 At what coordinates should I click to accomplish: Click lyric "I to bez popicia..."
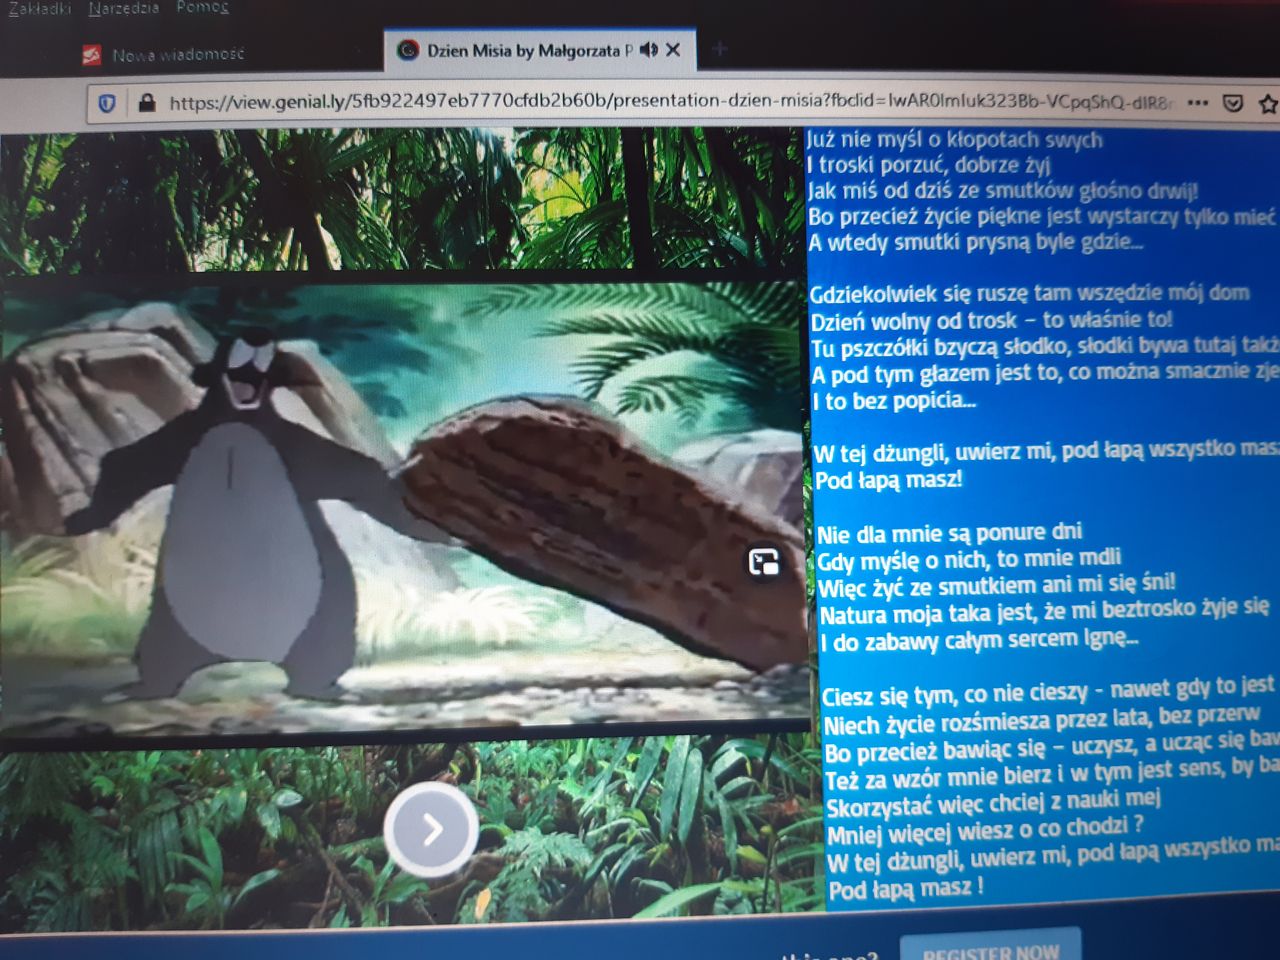[893, 401]
